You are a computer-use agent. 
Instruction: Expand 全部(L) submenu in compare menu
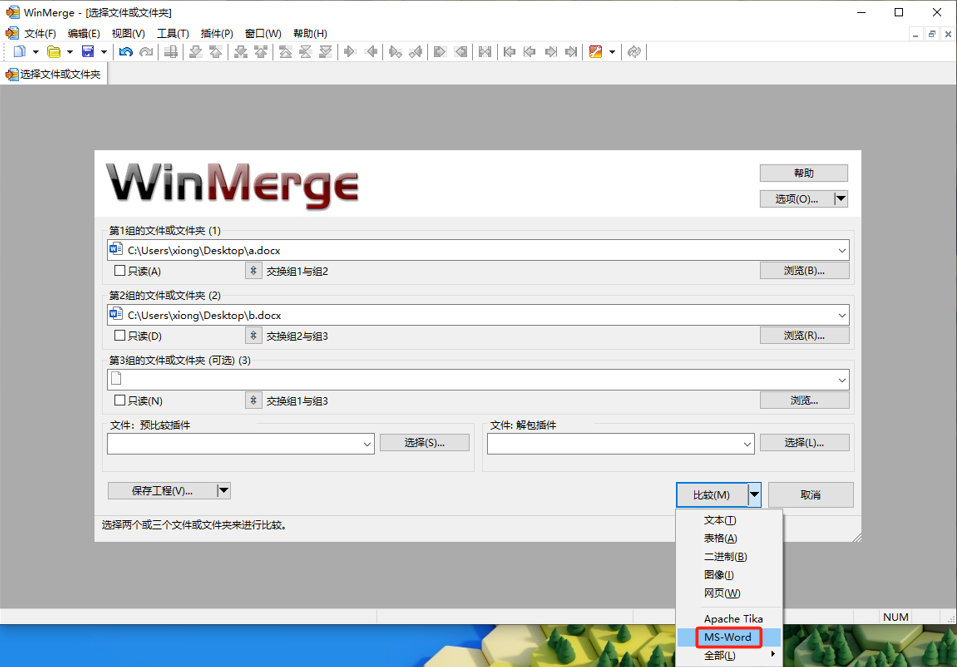tap(729, 655)
